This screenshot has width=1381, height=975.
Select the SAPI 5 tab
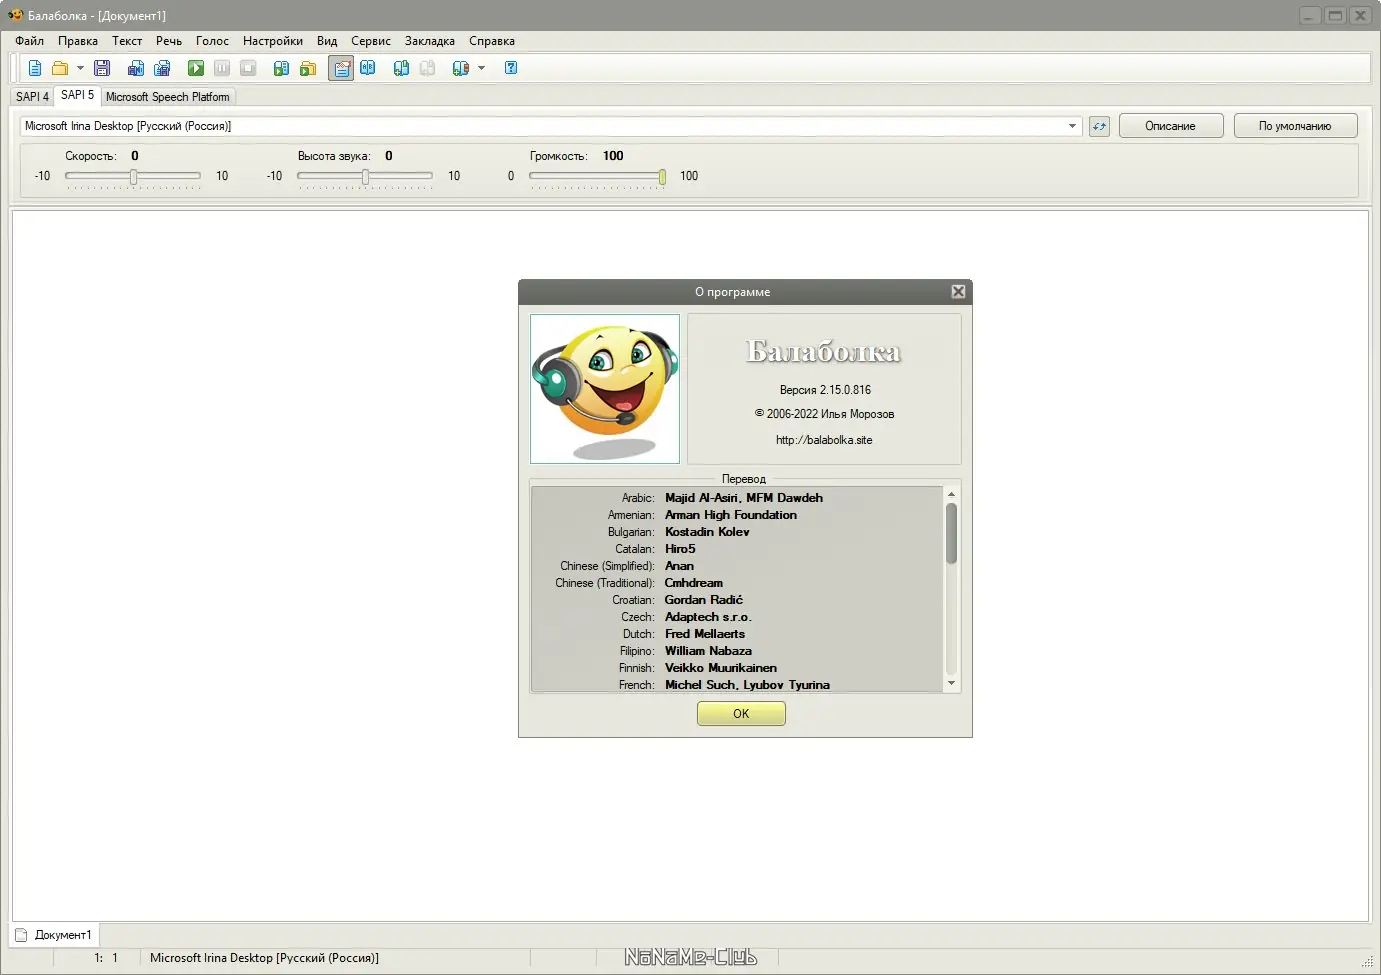point(77,95)
